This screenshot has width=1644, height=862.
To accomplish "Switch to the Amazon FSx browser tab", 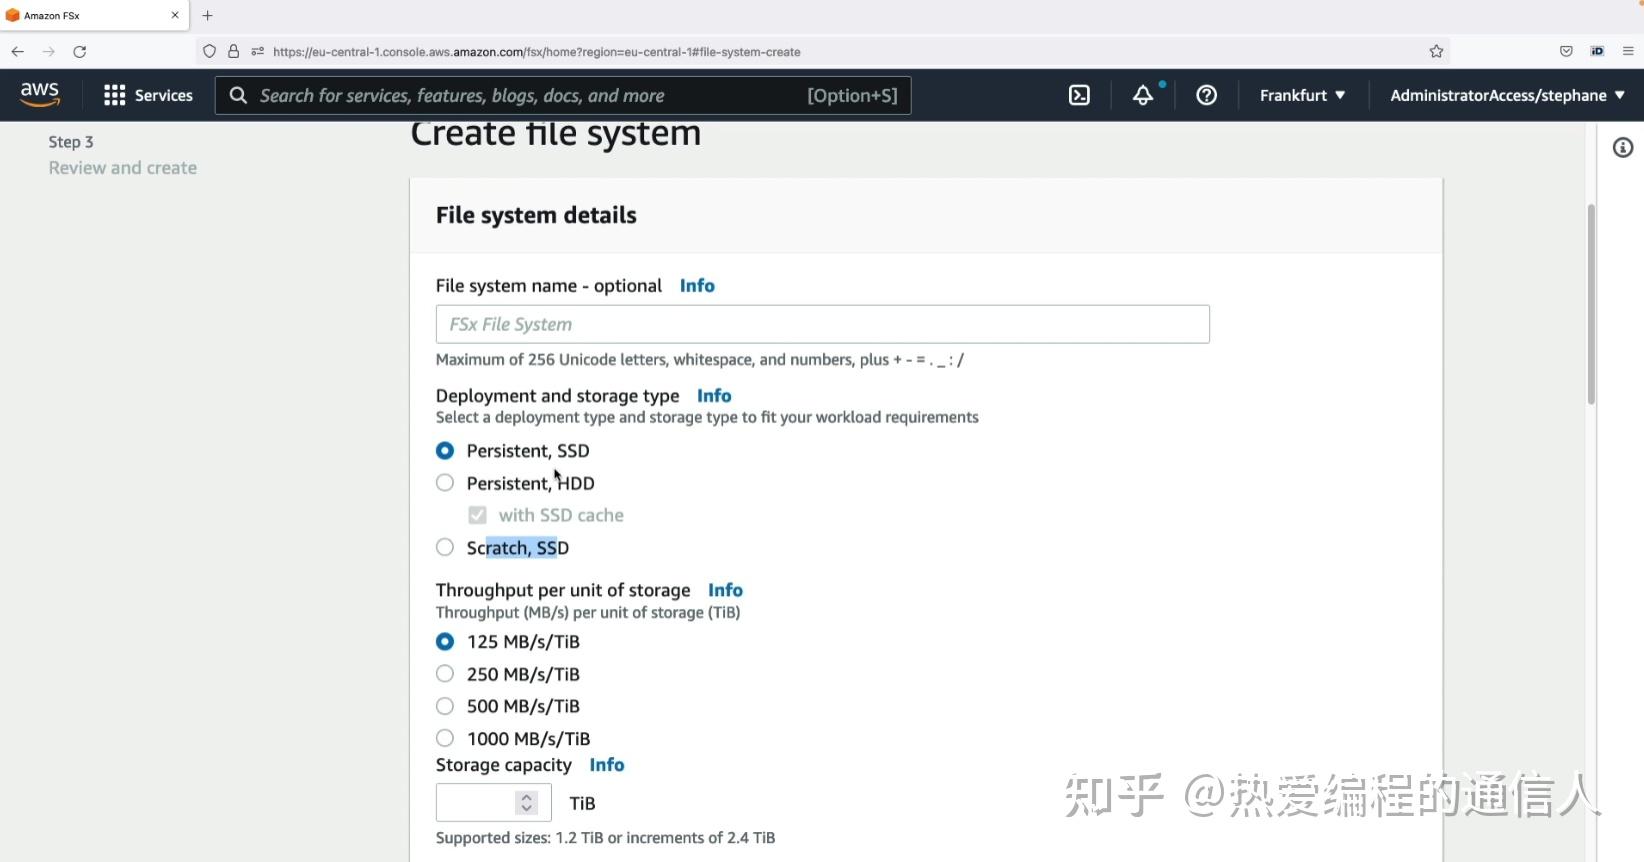I will point(94,15).
